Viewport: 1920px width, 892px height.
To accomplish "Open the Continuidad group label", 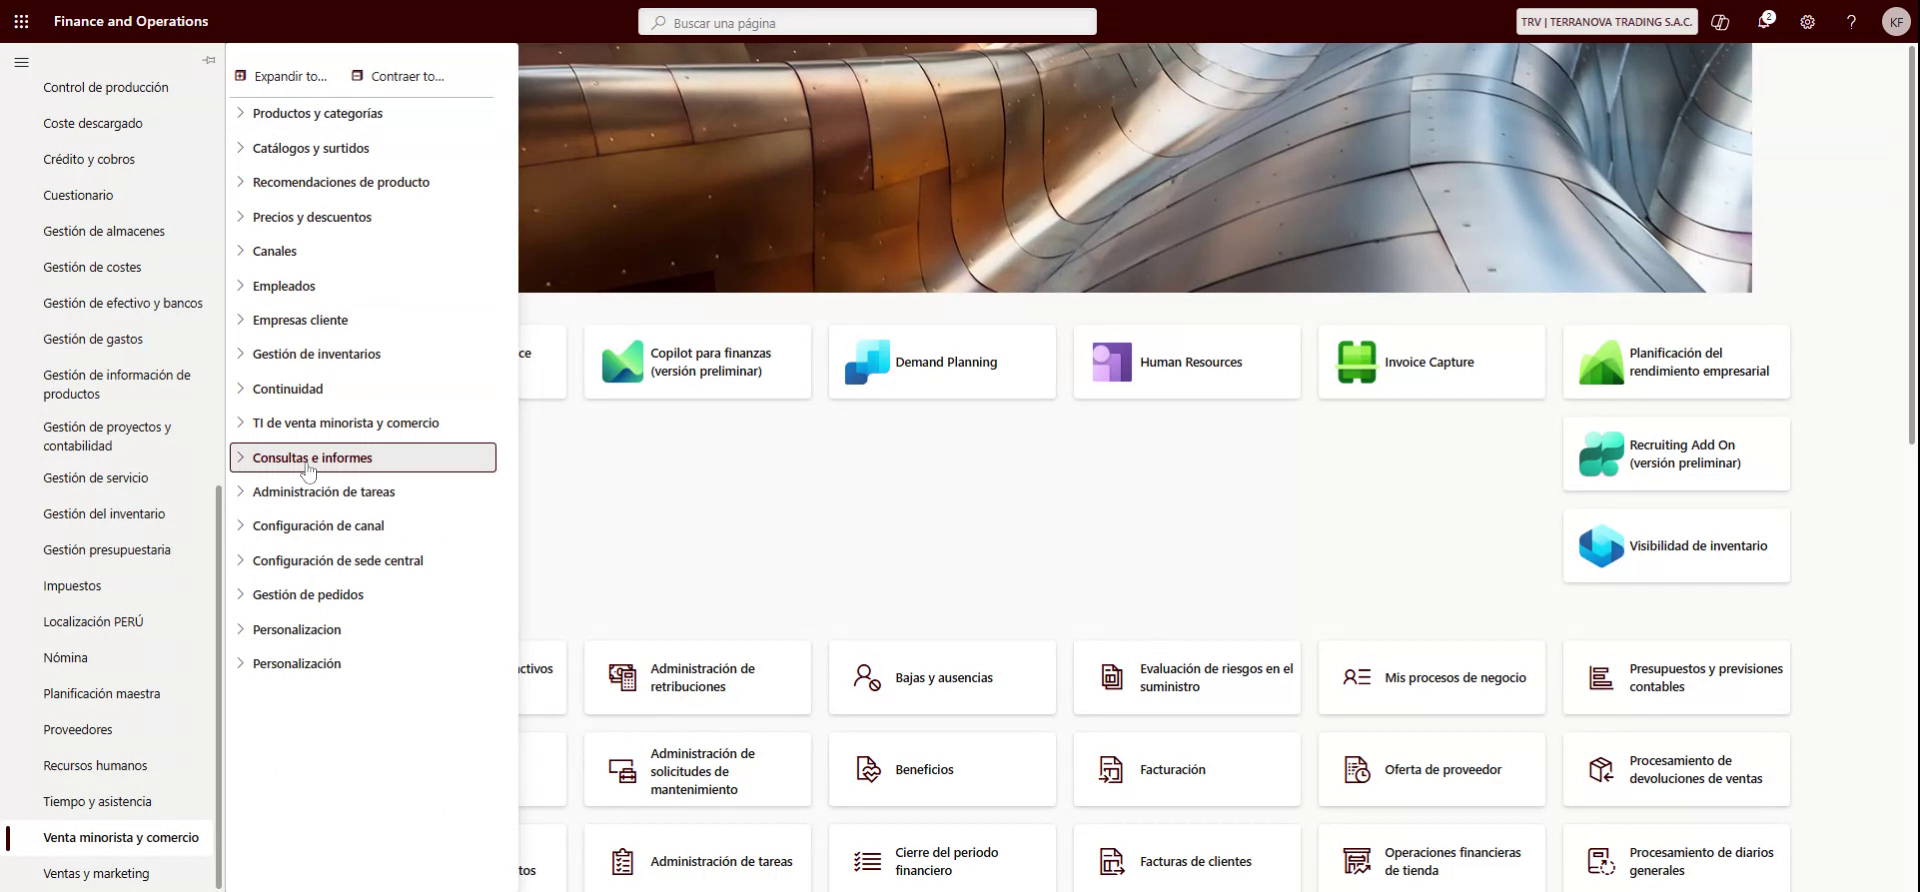I will pos(288,389).
